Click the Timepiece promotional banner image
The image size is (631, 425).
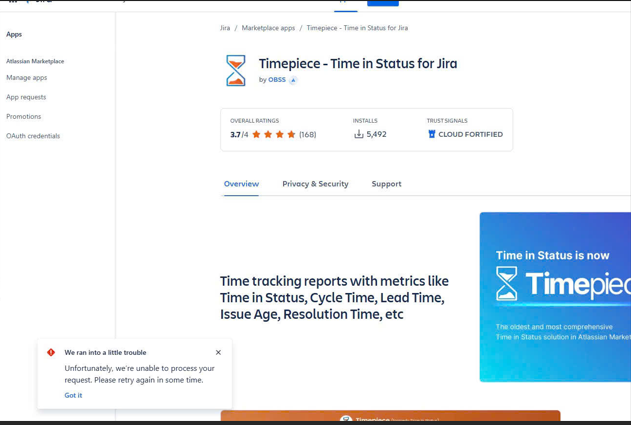pyautogui.click(x=555, y=297)
